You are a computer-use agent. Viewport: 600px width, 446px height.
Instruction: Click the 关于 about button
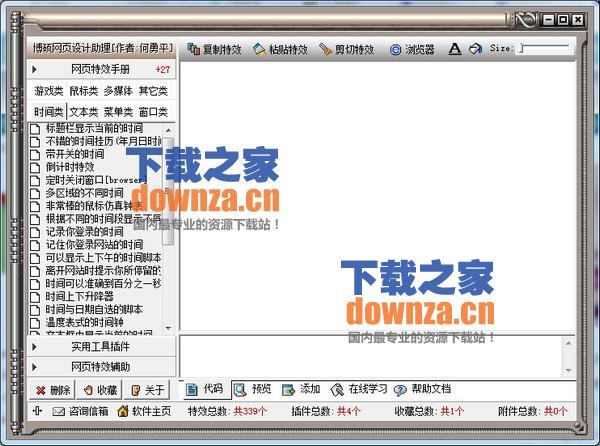pos(147,390)
